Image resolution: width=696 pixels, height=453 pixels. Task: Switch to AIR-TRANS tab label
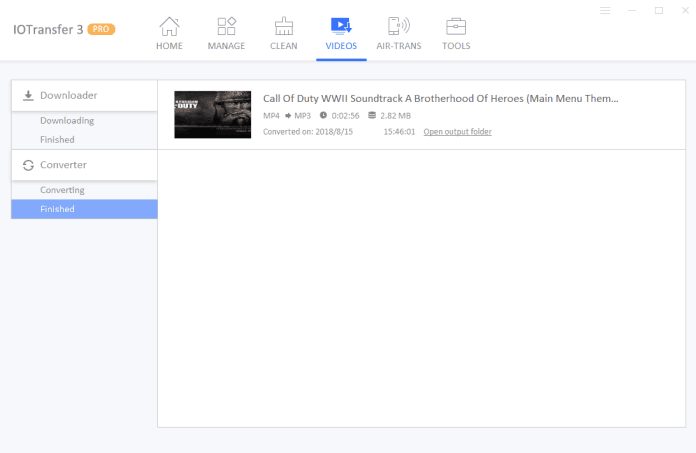click(x=399, y=46)
